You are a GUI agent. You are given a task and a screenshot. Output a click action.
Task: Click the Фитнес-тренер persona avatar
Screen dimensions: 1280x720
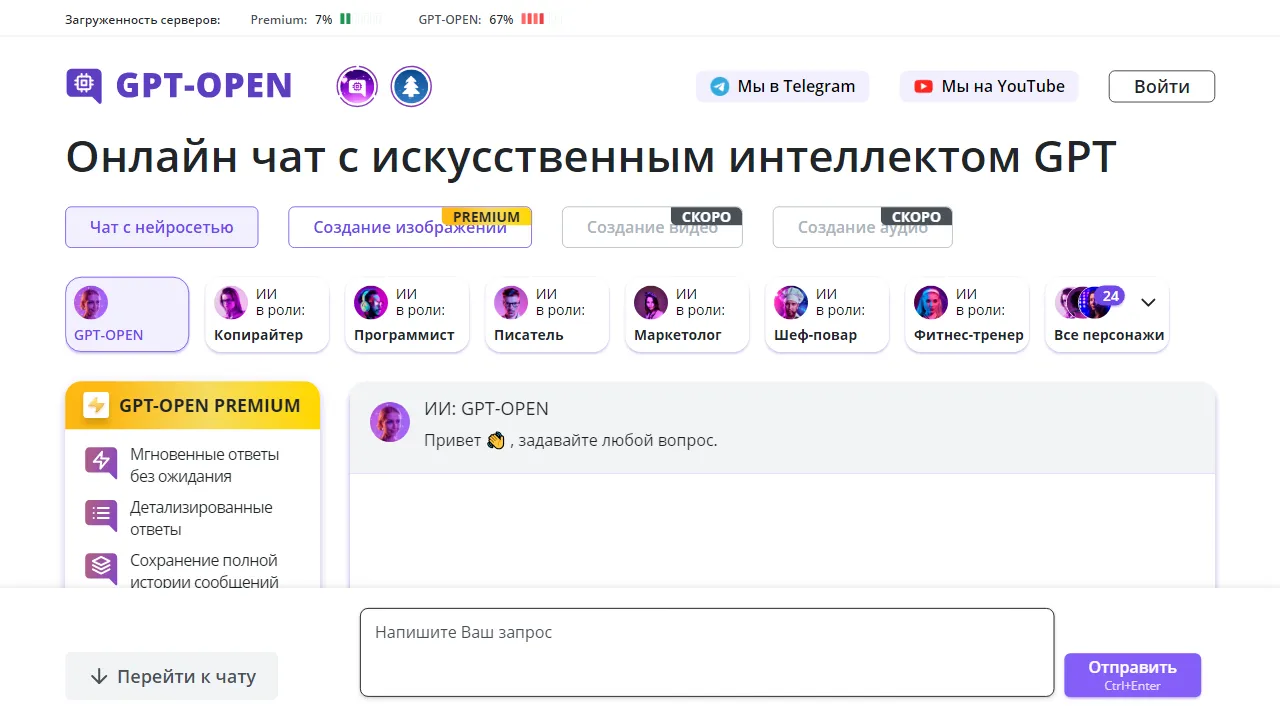[x=931, y=302]
